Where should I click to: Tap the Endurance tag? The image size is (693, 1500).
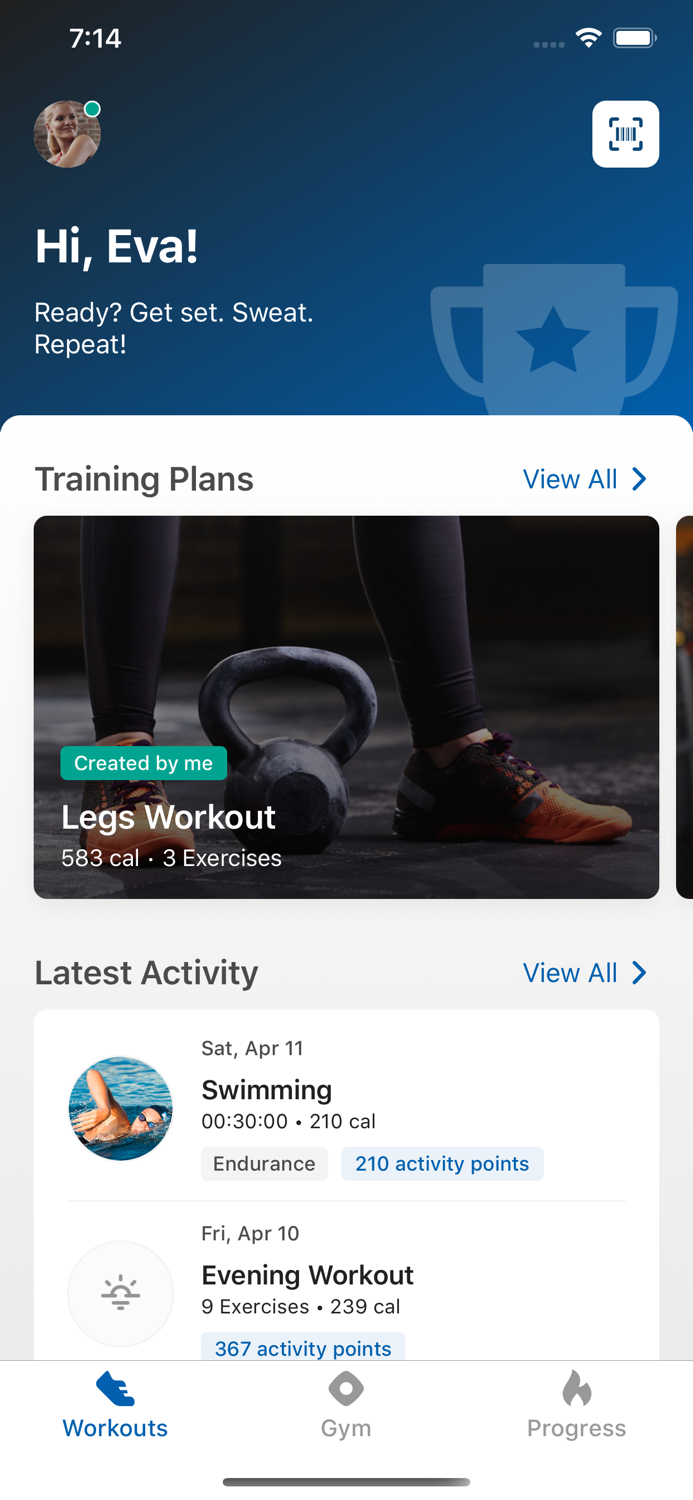[264, 1164]
